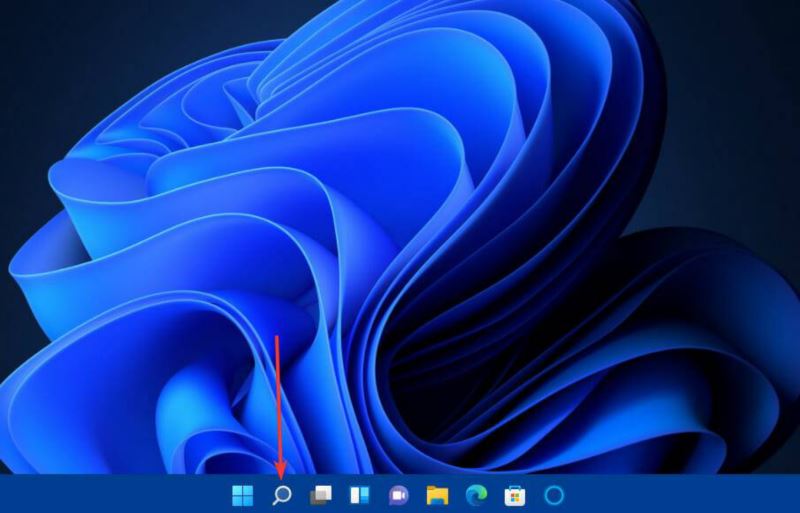800x513 pixels.
Task: Open the Widgets panel icon
Action: pos(359,495)
